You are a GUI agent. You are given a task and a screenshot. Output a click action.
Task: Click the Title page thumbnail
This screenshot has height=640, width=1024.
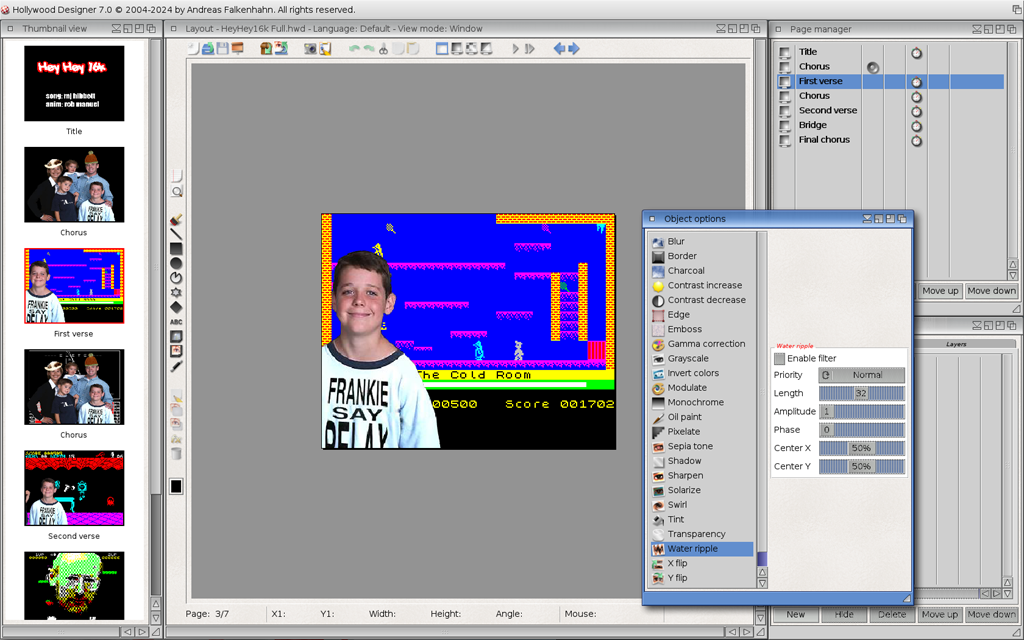[x=74, y=83]
